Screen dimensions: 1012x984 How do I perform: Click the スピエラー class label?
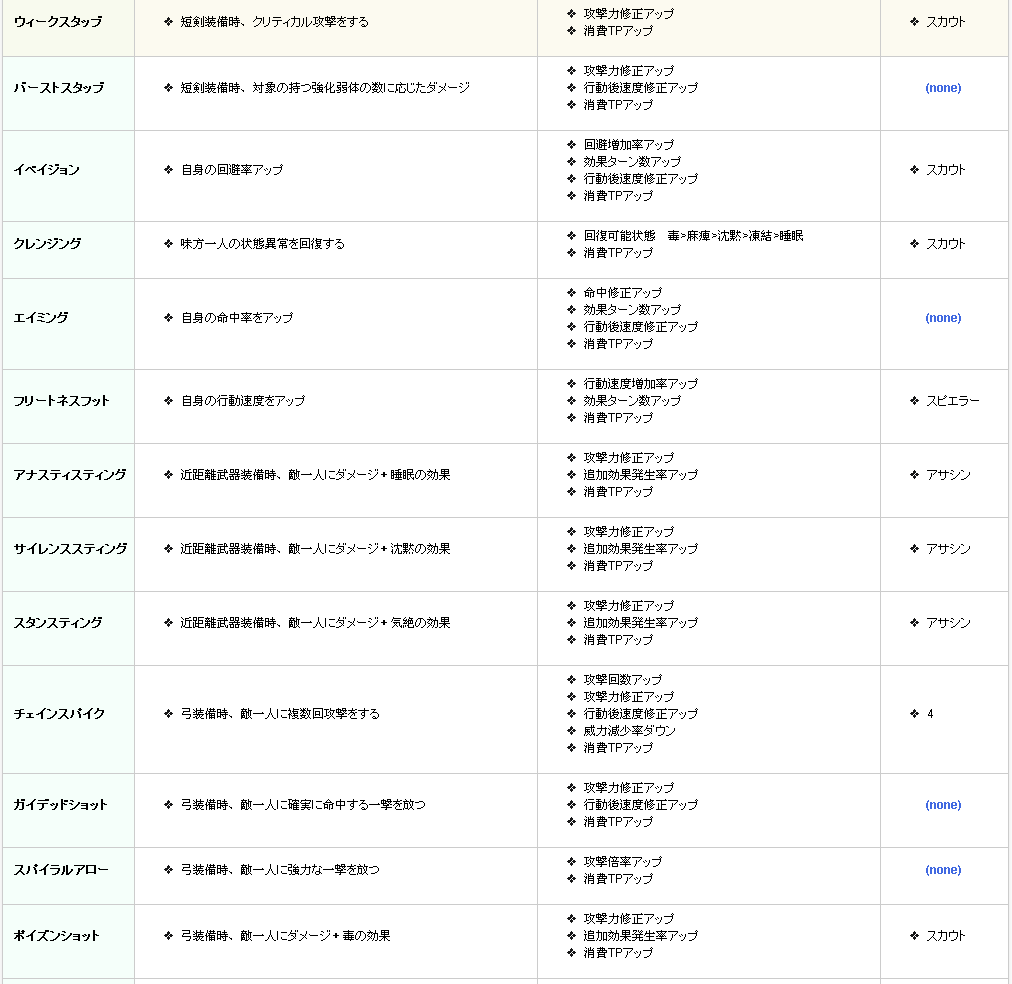pos(952,401)
